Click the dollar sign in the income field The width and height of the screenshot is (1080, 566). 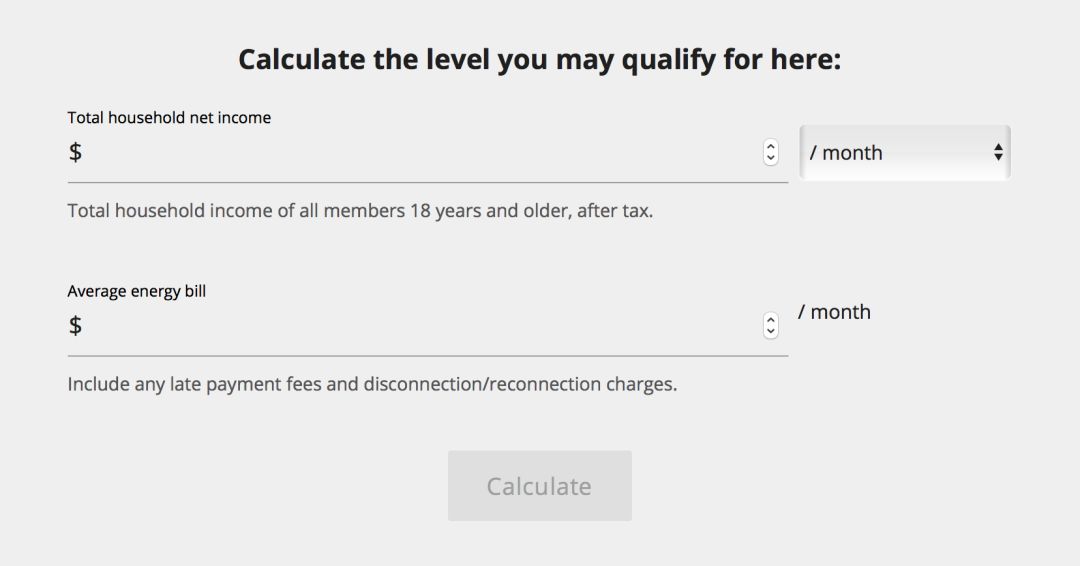coord(75,152)
